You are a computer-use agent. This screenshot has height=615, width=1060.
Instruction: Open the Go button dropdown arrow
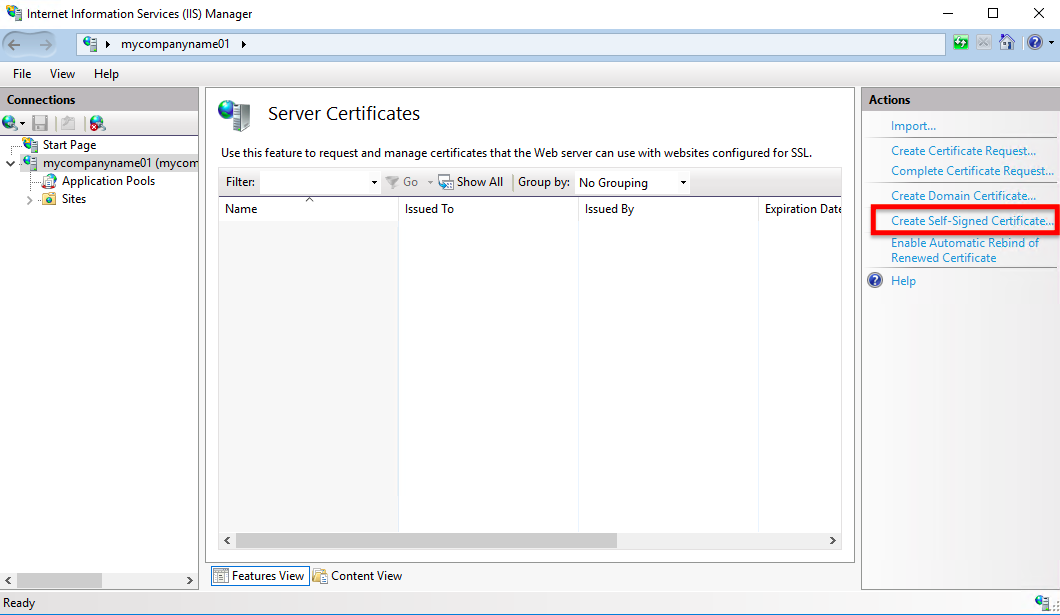[430, 182]
